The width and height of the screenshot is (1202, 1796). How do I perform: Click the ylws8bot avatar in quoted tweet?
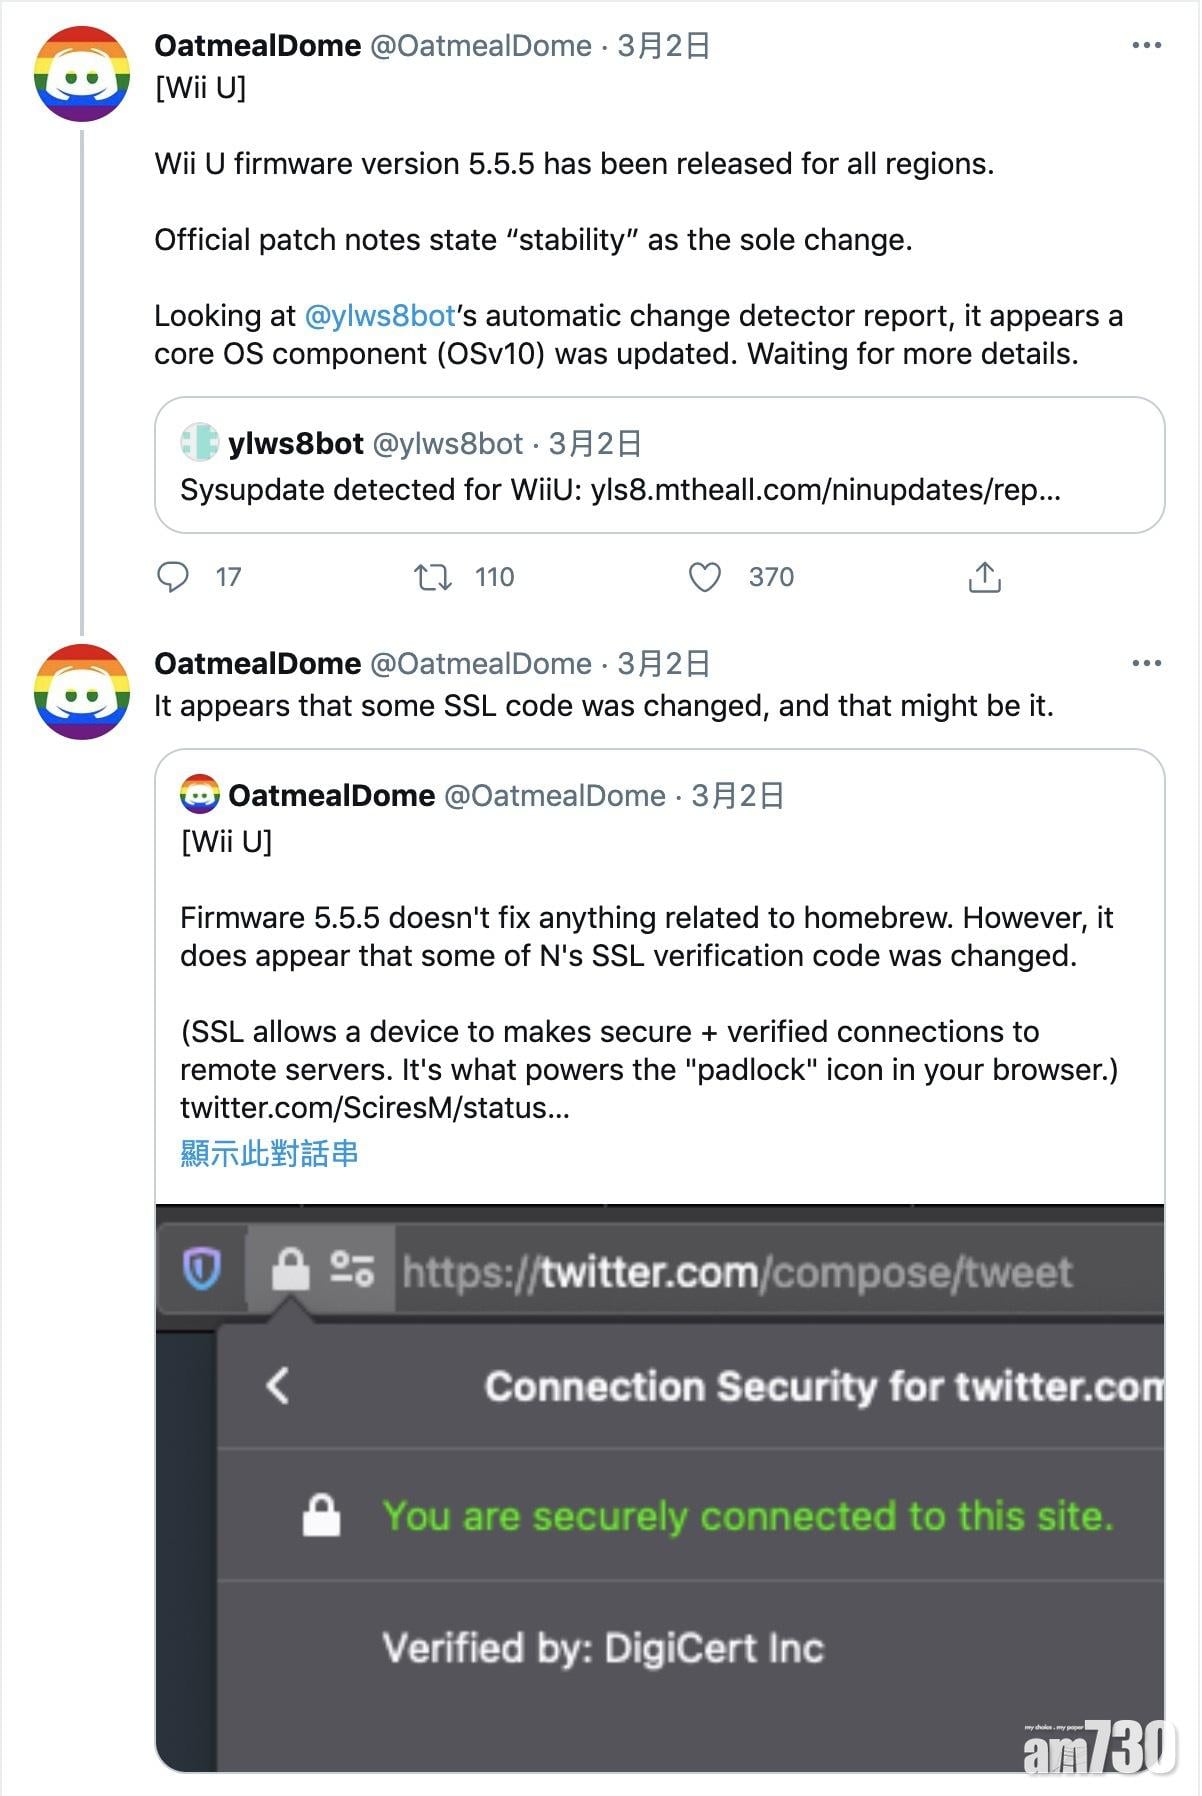coord(199,443)
